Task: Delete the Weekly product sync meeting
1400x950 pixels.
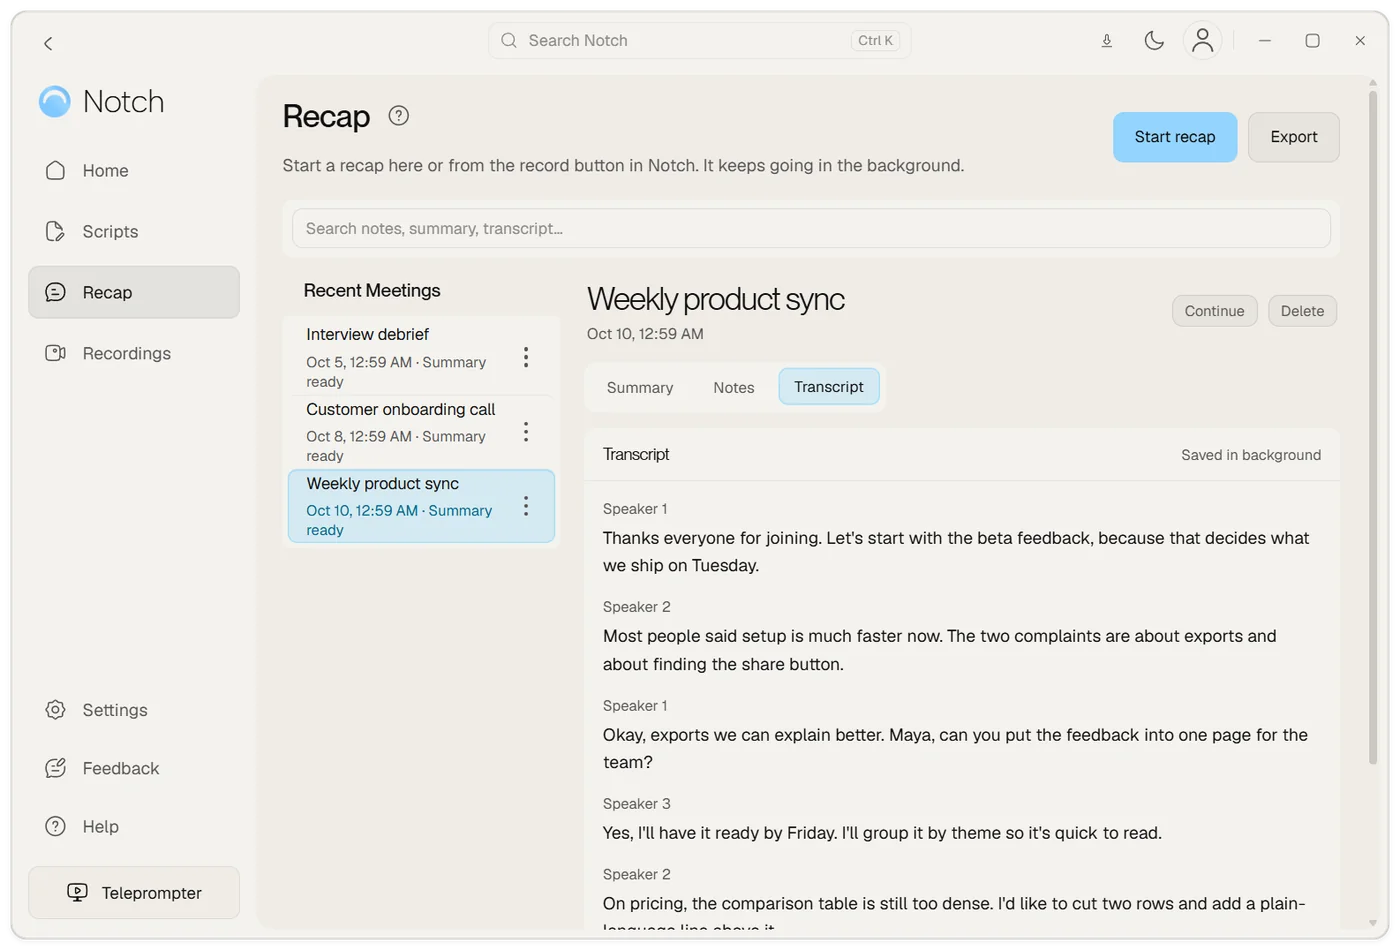Action: [1302, 311]
